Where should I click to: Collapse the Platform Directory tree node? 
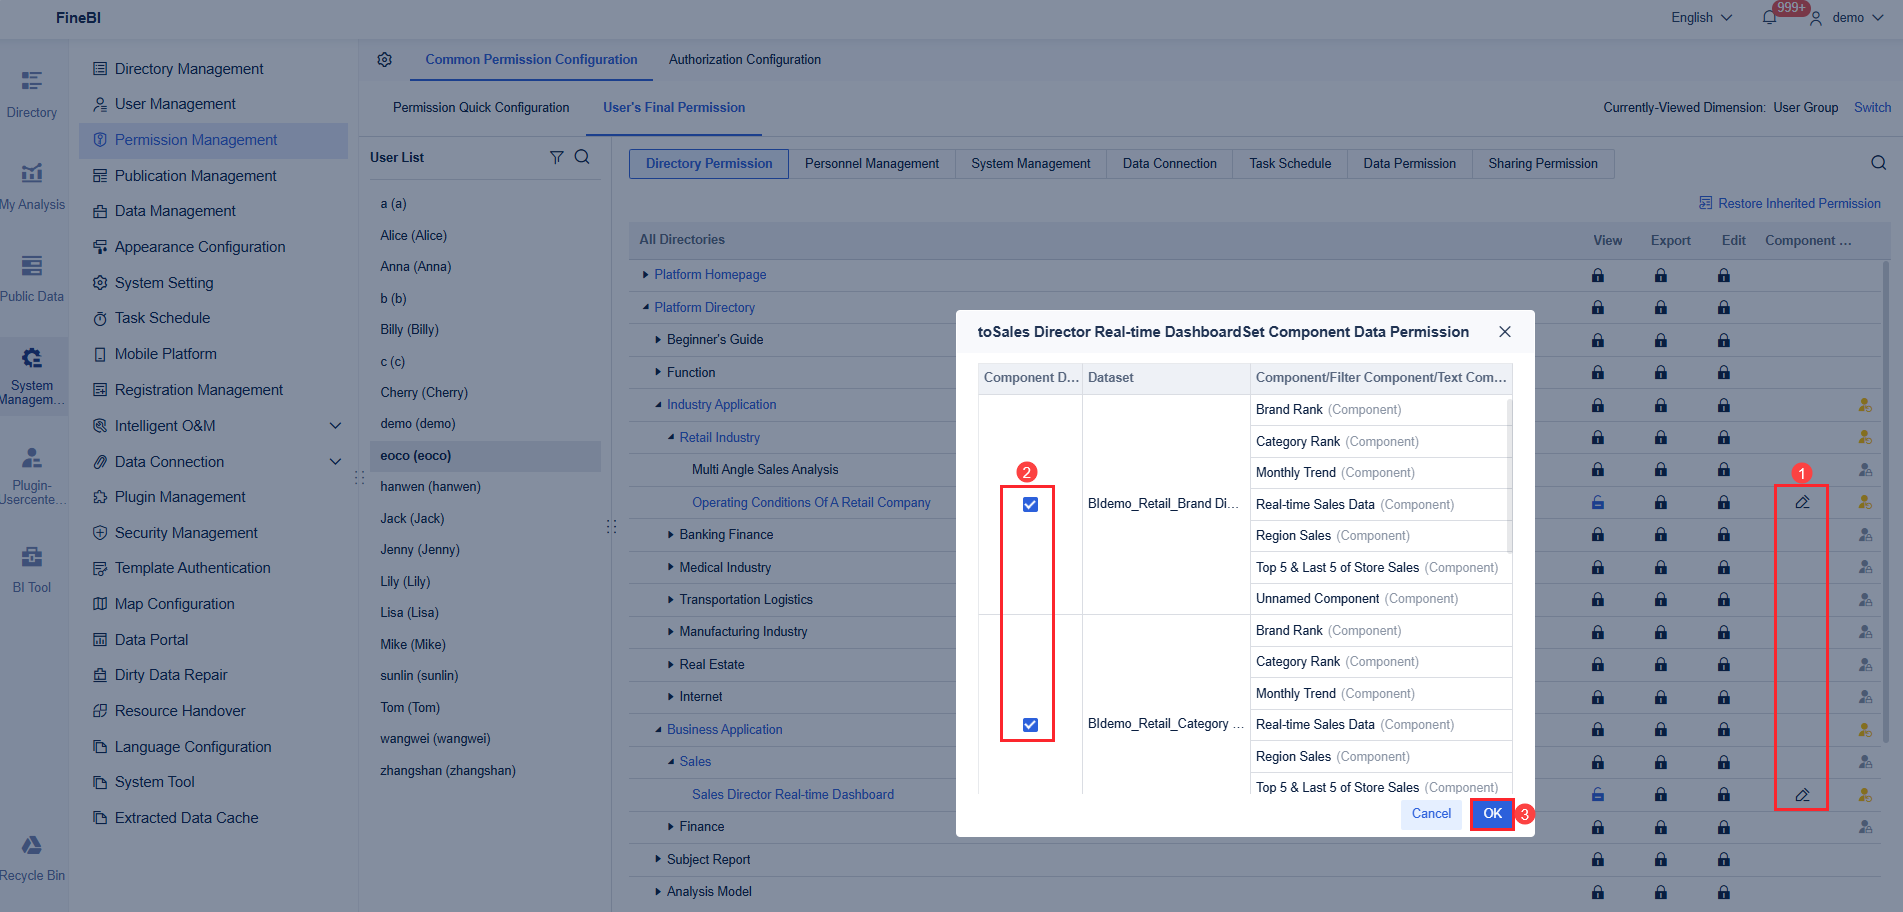pyautogui.click(x=646, y=308)
